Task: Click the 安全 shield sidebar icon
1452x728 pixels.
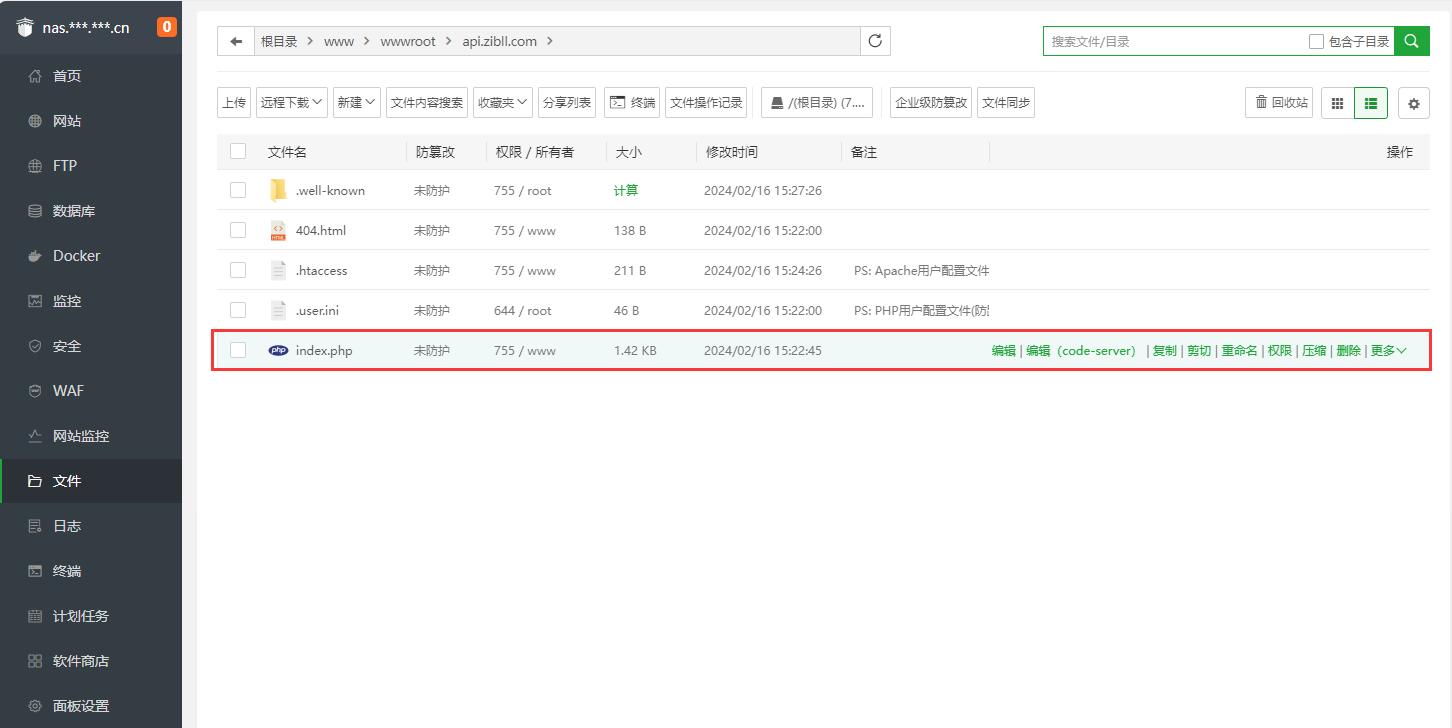Action: [x=35, y=346]
